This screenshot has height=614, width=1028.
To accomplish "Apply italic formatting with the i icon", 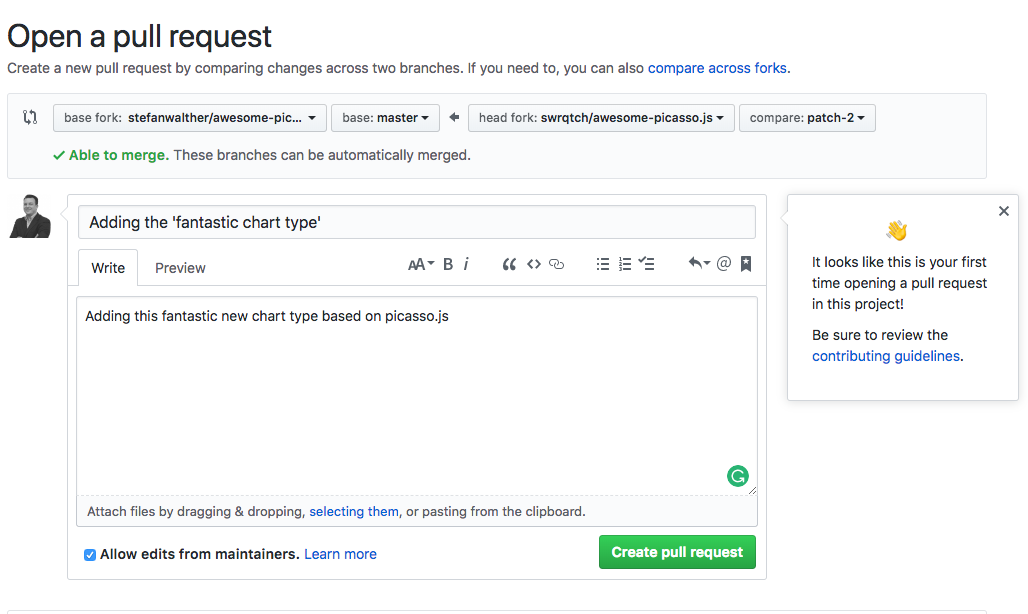I will point(466,264).
